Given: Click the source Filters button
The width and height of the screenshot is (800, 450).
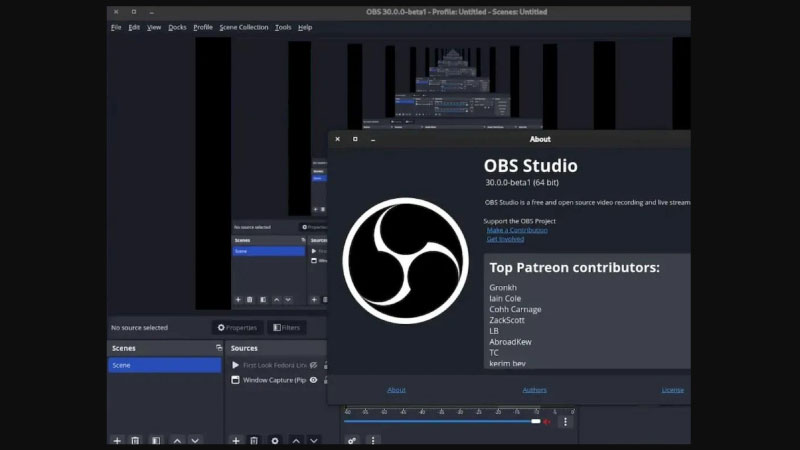Looking at the screenshot, I should (286, 328).
